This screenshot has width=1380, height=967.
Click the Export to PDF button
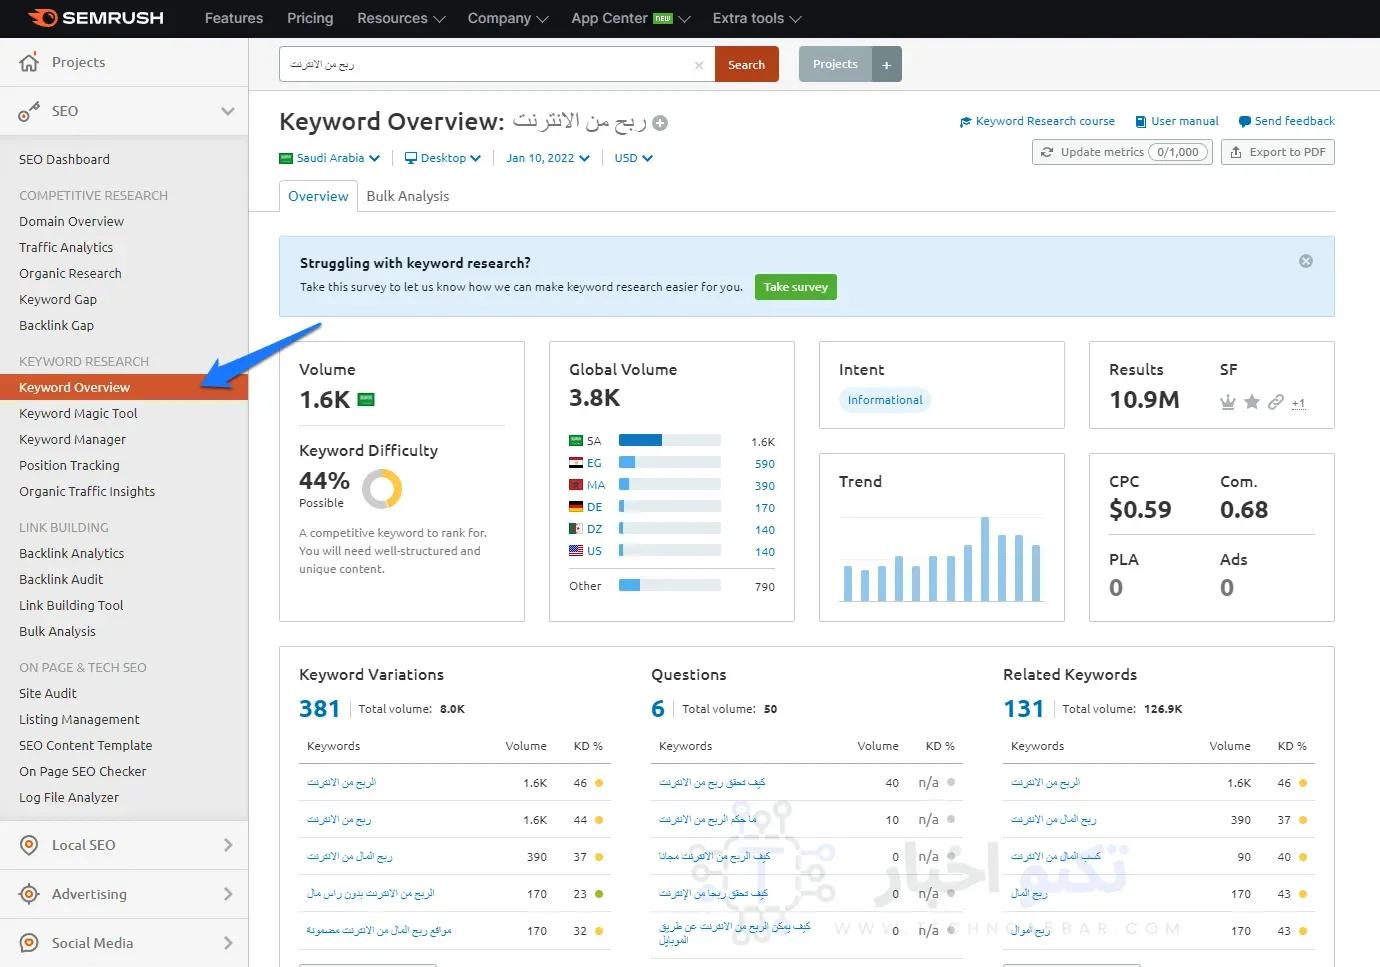pos(1277,152)
